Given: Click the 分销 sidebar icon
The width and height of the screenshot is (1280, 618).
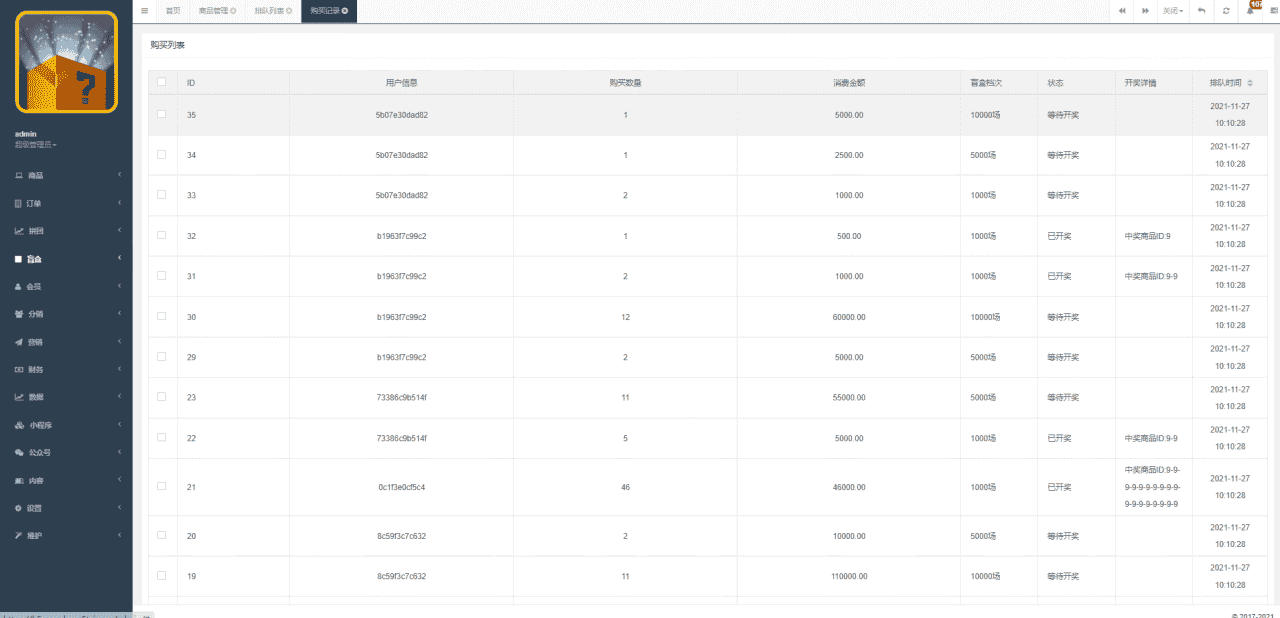Looking at the screenshot, I should point(19,314).
